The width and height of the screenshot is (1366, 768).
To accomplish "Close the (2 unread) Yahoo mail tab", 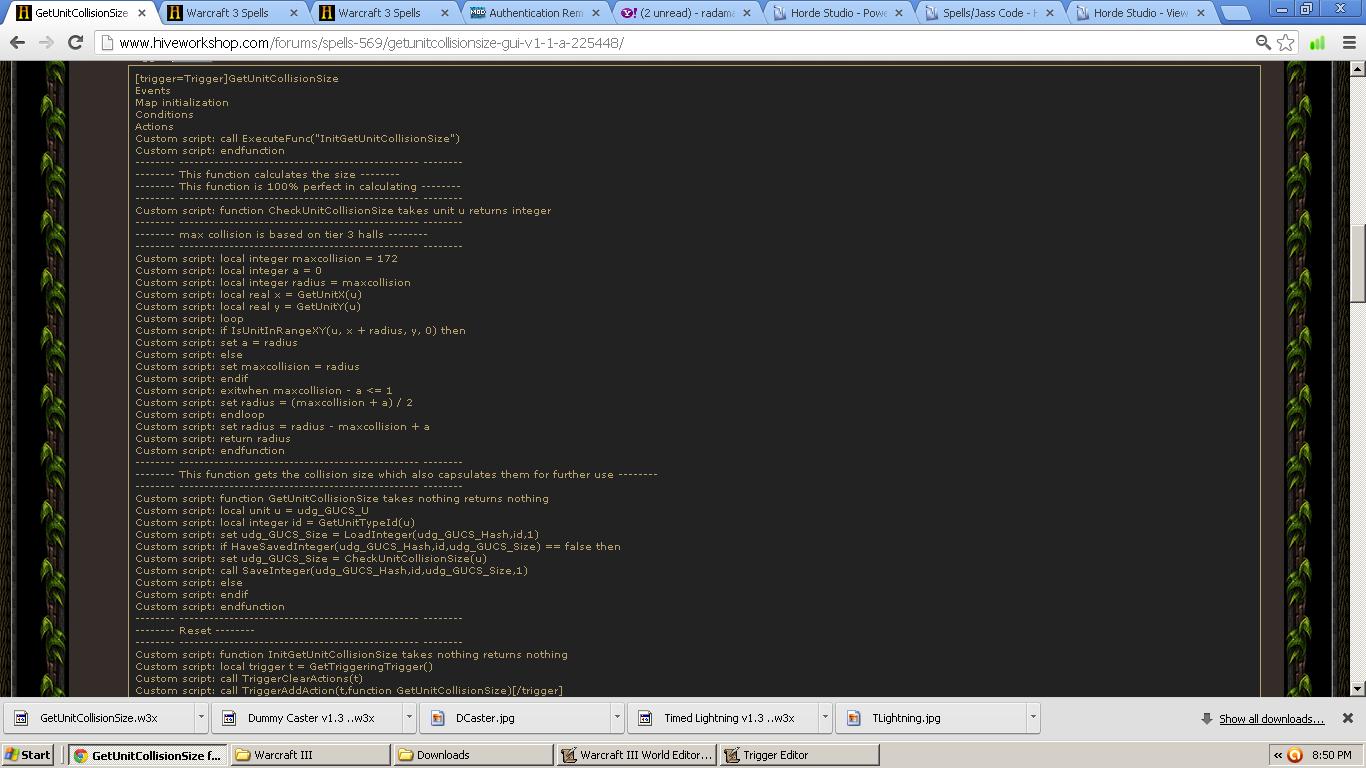I will coord(746,13).
